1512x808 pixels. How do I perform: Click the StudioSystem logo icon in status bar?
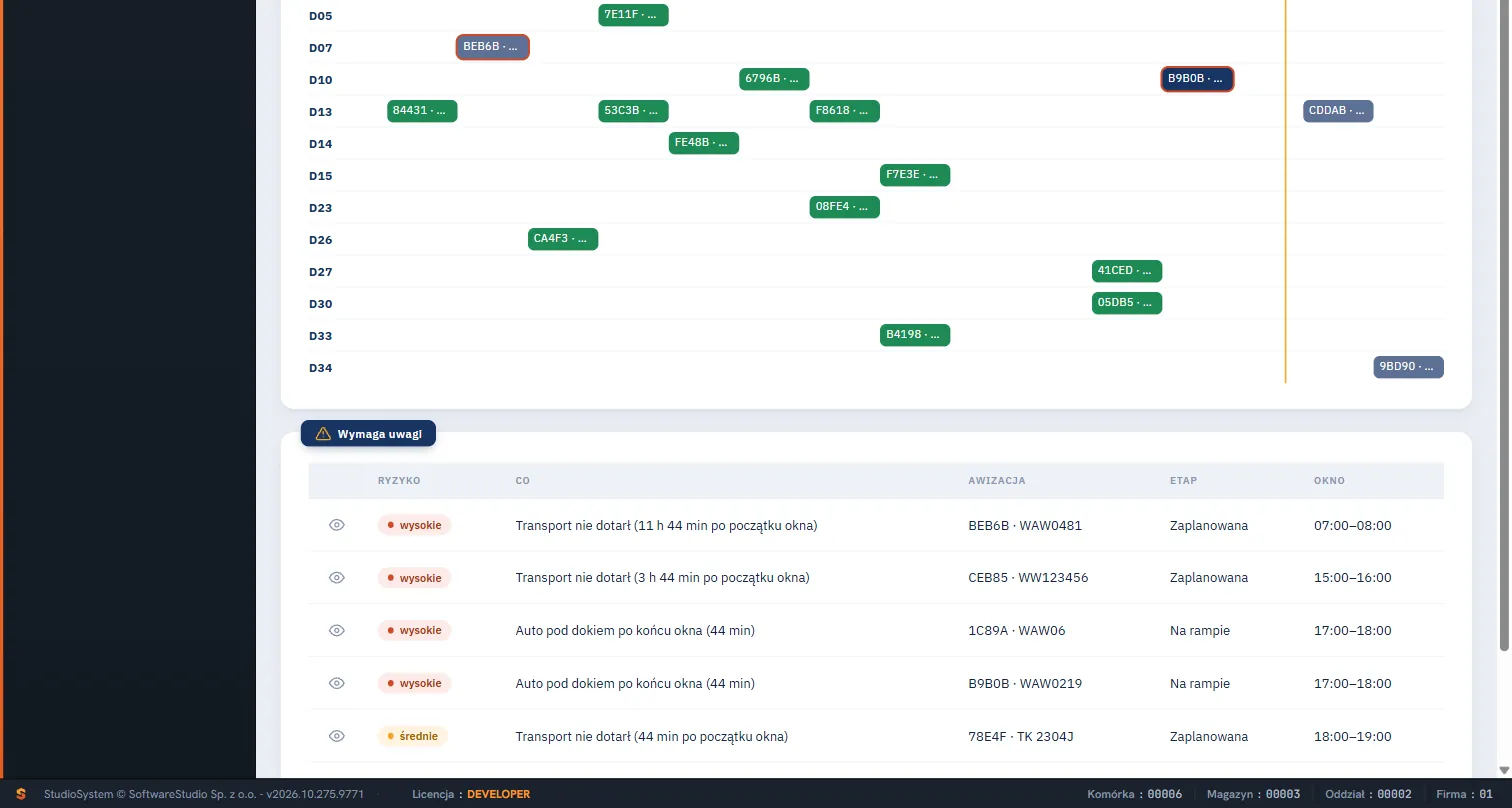pos(20,794)
